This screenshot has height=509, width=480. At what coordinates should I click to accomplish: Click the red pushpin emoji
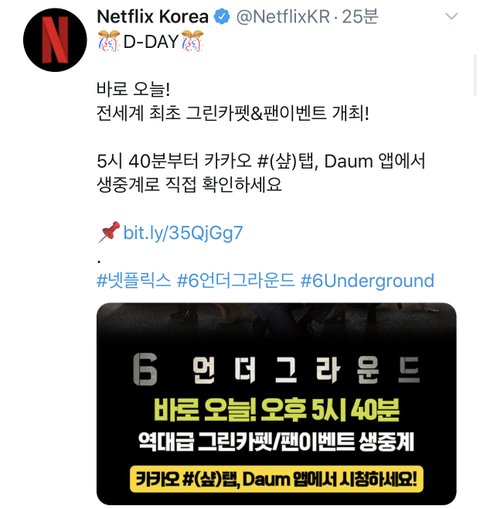109,232
